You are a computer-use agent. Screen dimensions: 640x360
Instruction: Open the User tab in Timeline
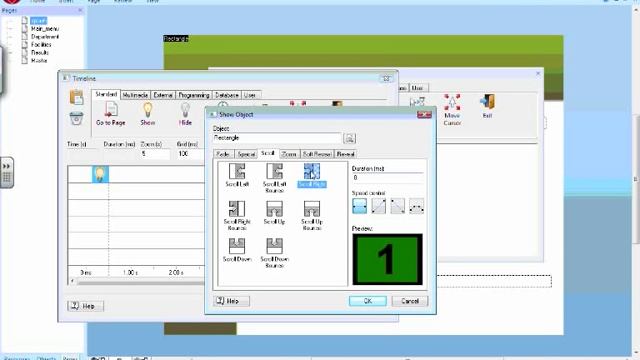(250, 95)
